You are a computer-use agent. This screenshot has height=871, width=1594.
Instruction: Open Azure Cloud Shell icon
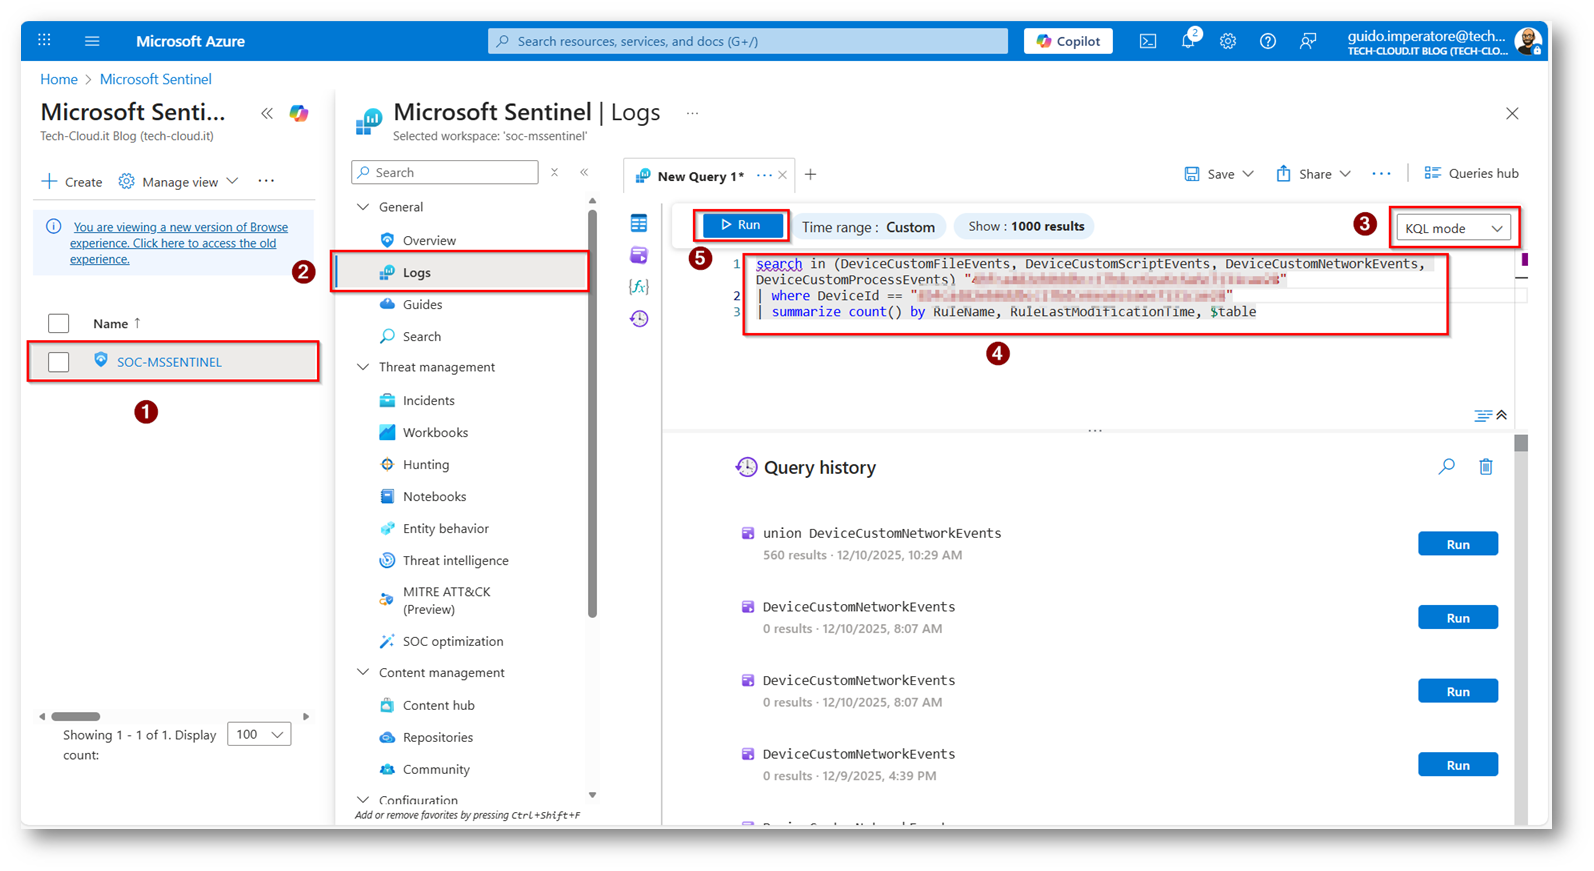[1148, 41]
